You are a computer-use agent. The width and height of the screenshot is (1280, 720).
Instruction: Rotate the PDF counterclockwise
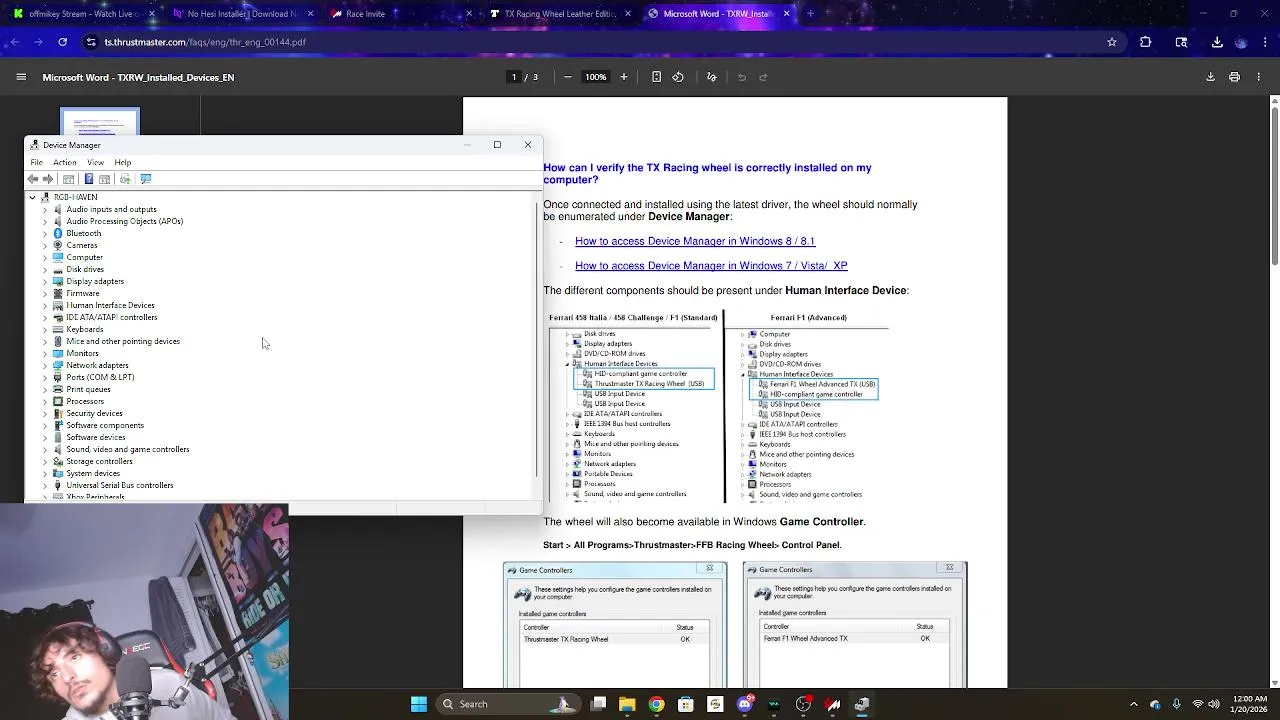click(678, 77)
